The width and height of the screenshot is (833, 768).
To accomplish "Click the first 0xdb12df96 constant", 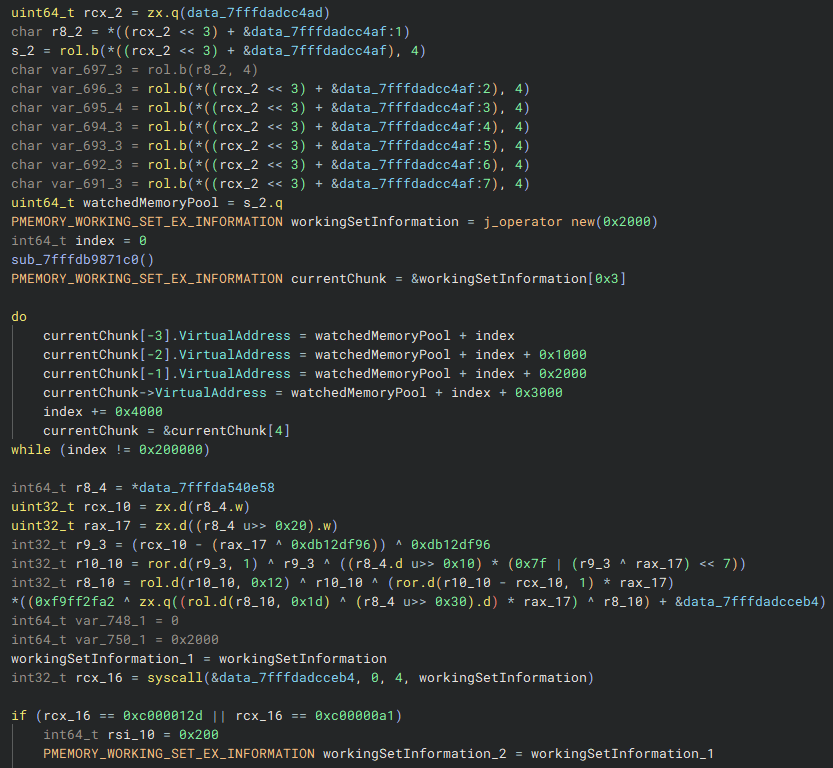I will point(331,545).
